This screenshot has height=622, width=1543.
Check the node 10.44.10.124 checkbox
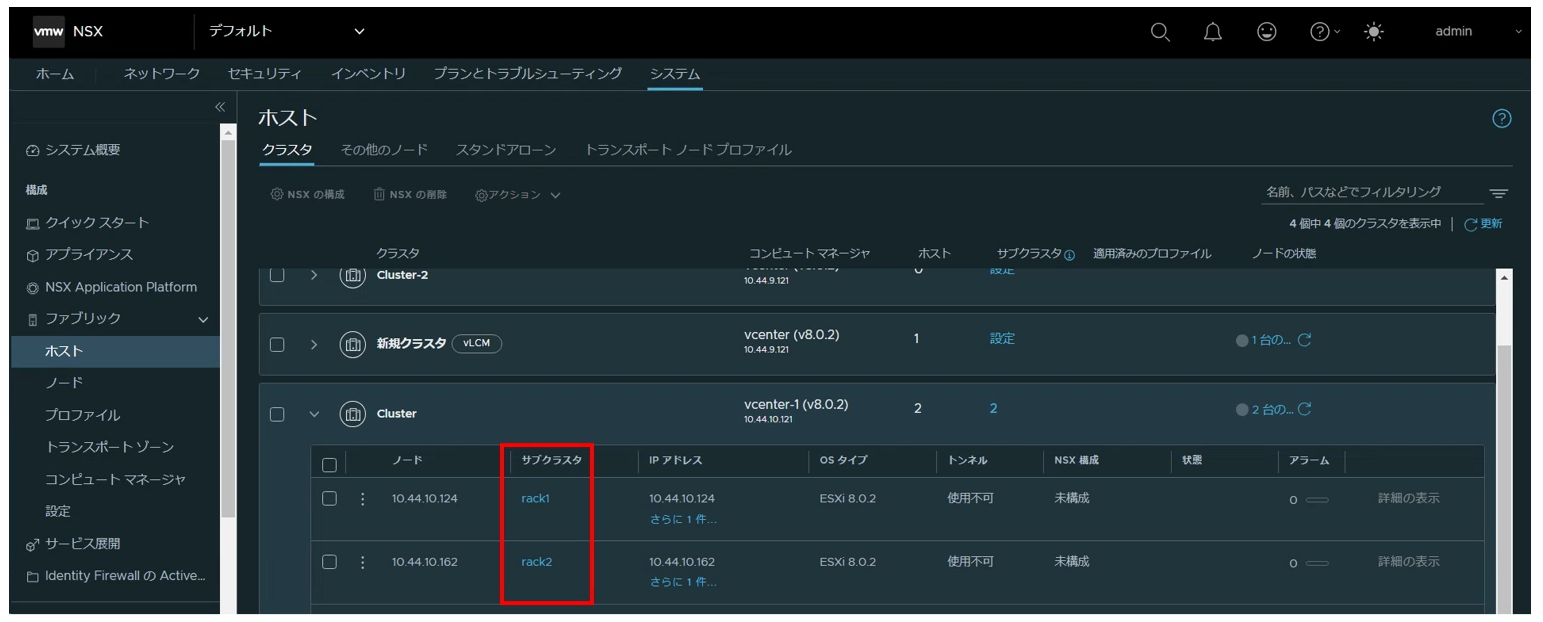[x=329, y=498]
